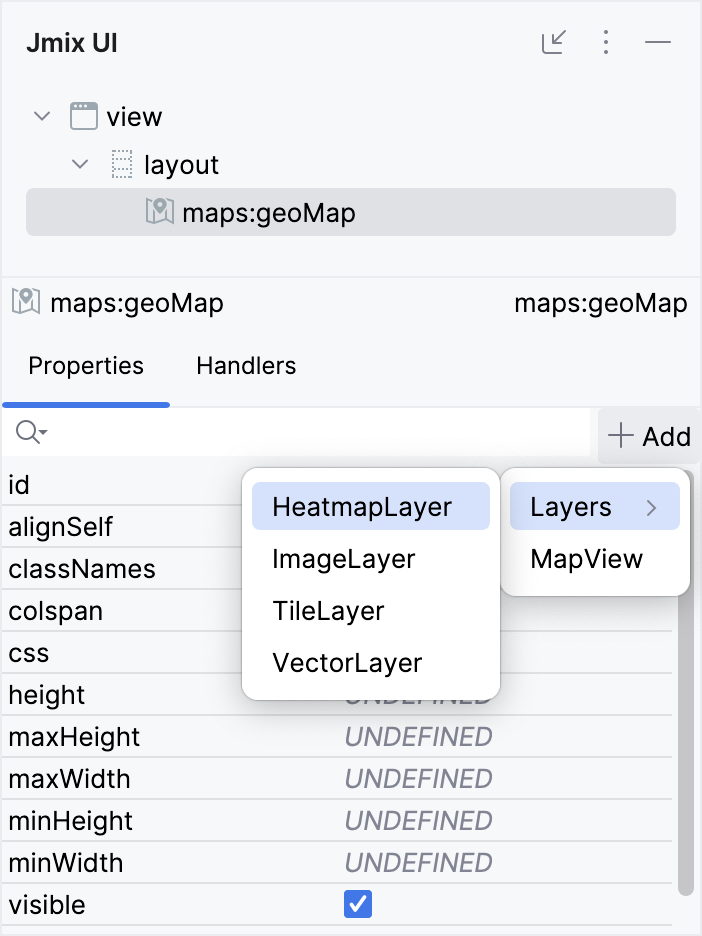Click the jump-to-source arrow icon in panel header

point(554,43)
